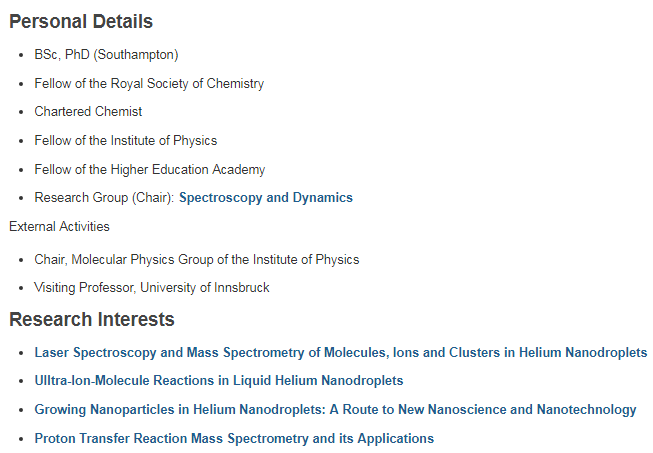Click the Research Interests heading
The height and width of the screenshot is (453, 653).
tap(92, 320)
